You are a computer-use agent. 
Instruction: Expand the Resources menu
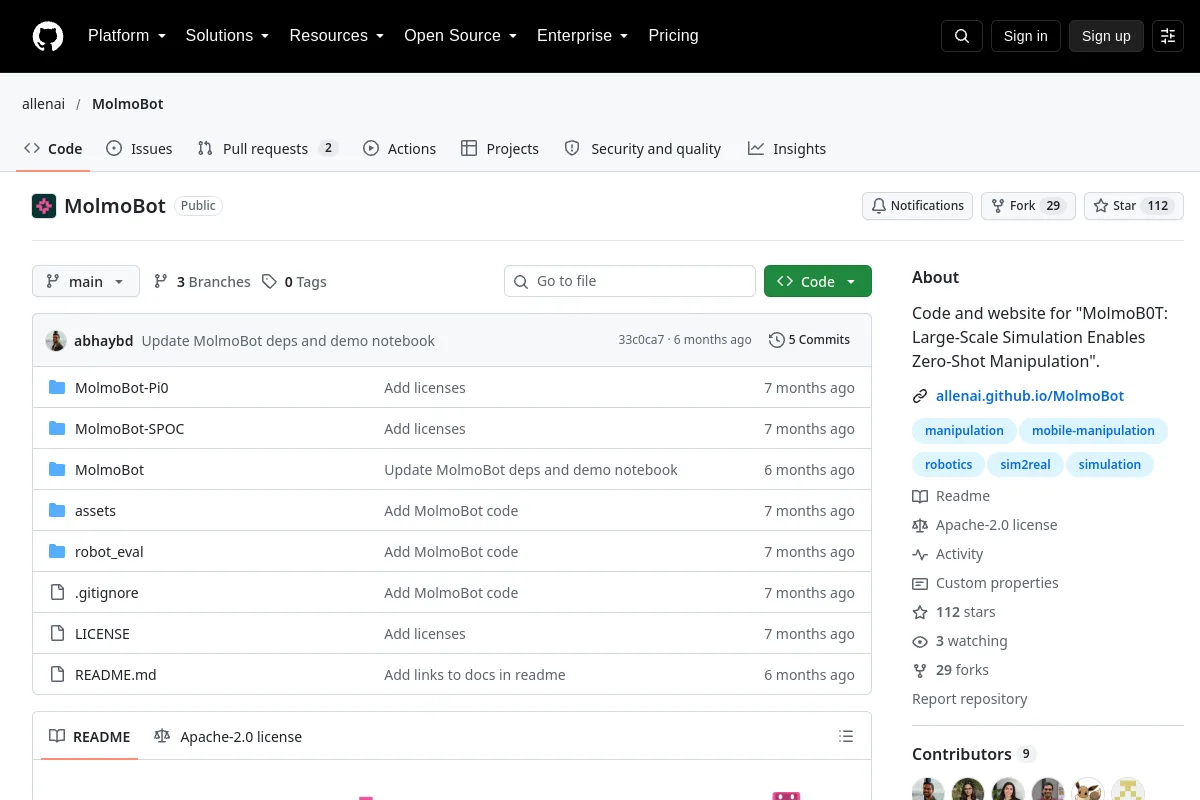coord(337,36)
